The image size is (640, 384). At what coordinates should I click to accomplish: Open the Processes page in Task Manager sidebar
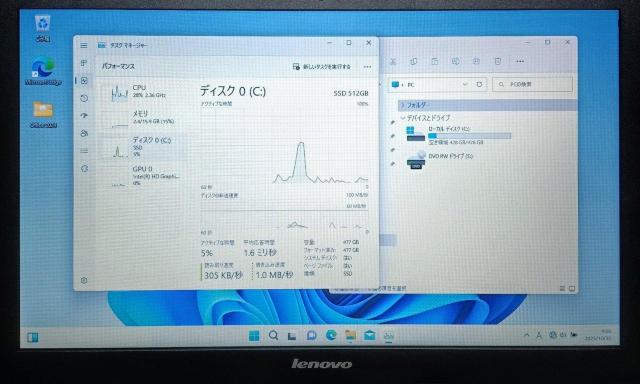[84, 63]
